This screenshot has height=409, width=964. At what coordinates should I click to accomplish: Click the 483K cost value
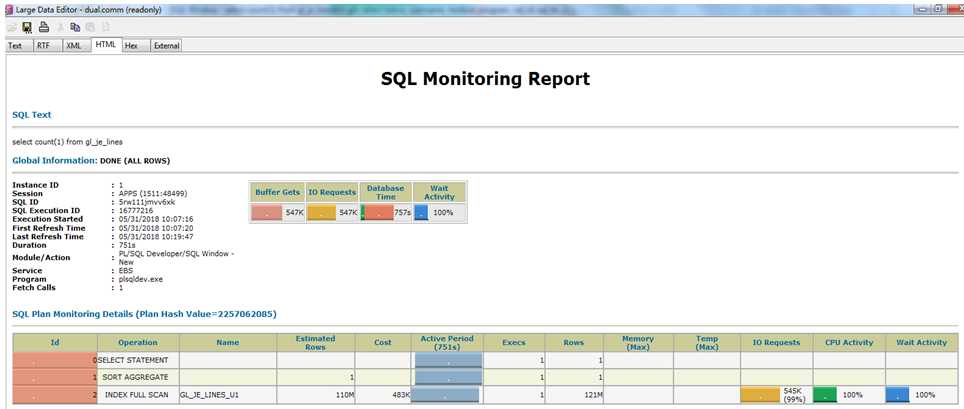tap(400, 394)
